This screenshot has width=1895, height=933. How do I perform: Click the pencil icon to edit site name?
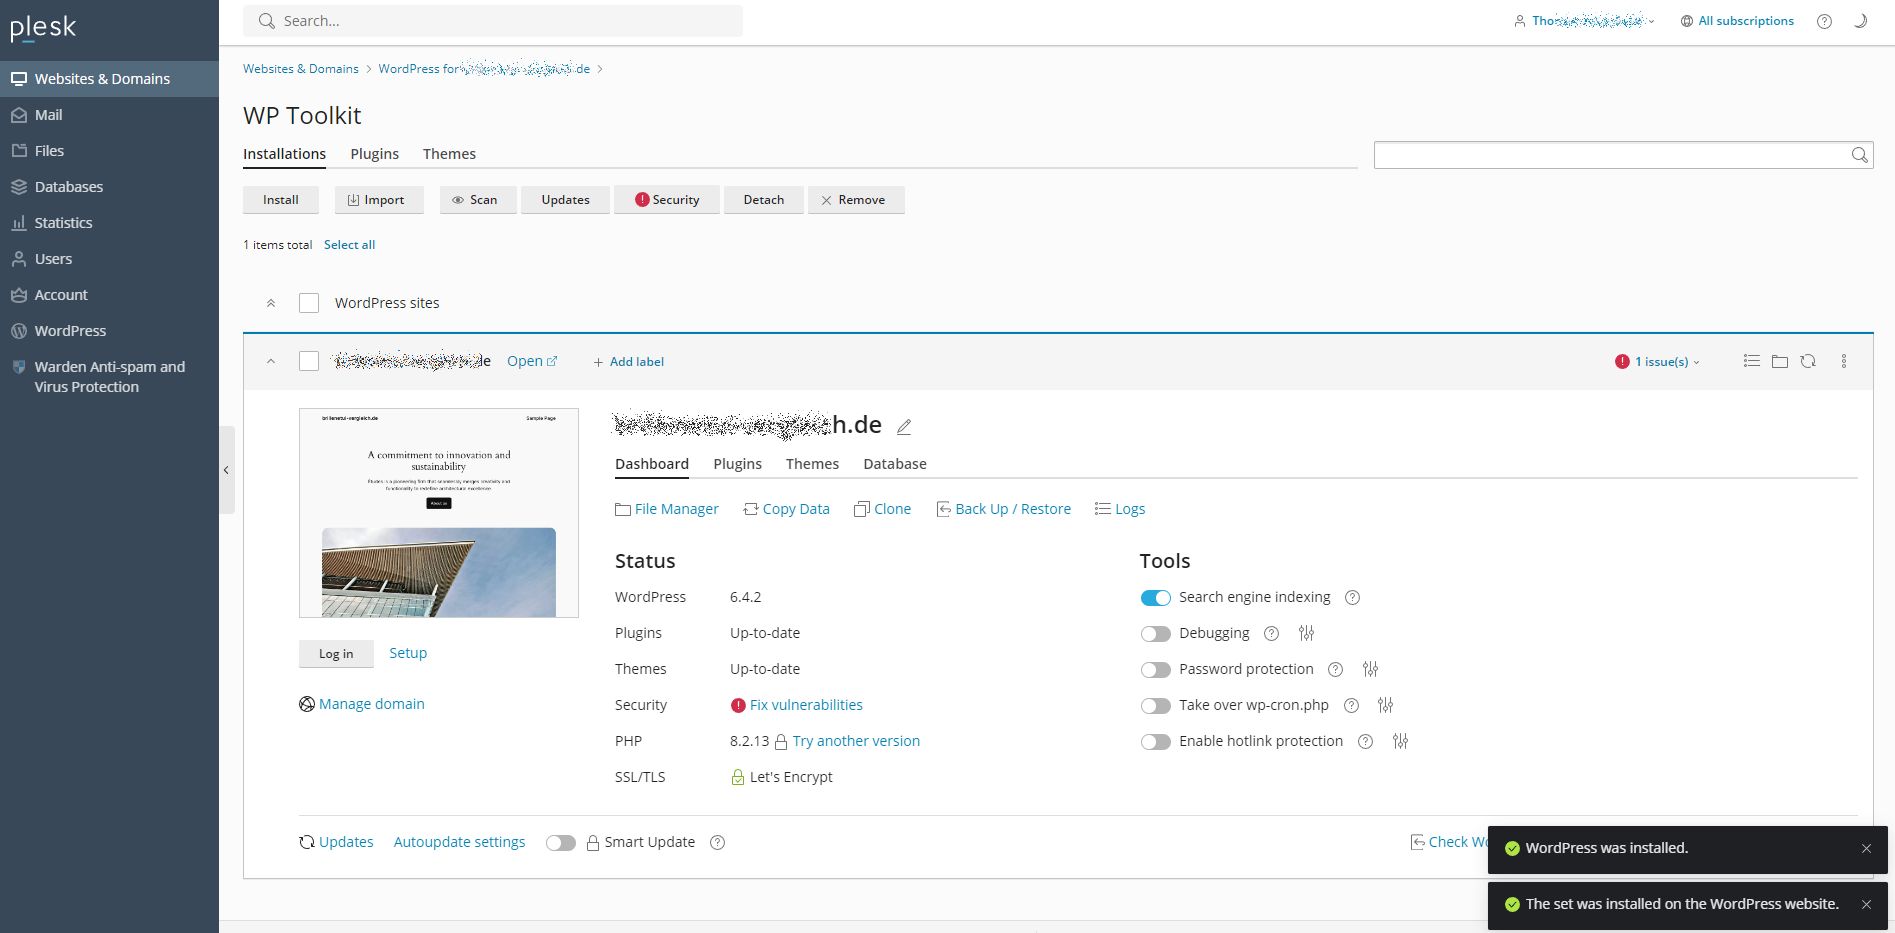click(x=904, y=427)
